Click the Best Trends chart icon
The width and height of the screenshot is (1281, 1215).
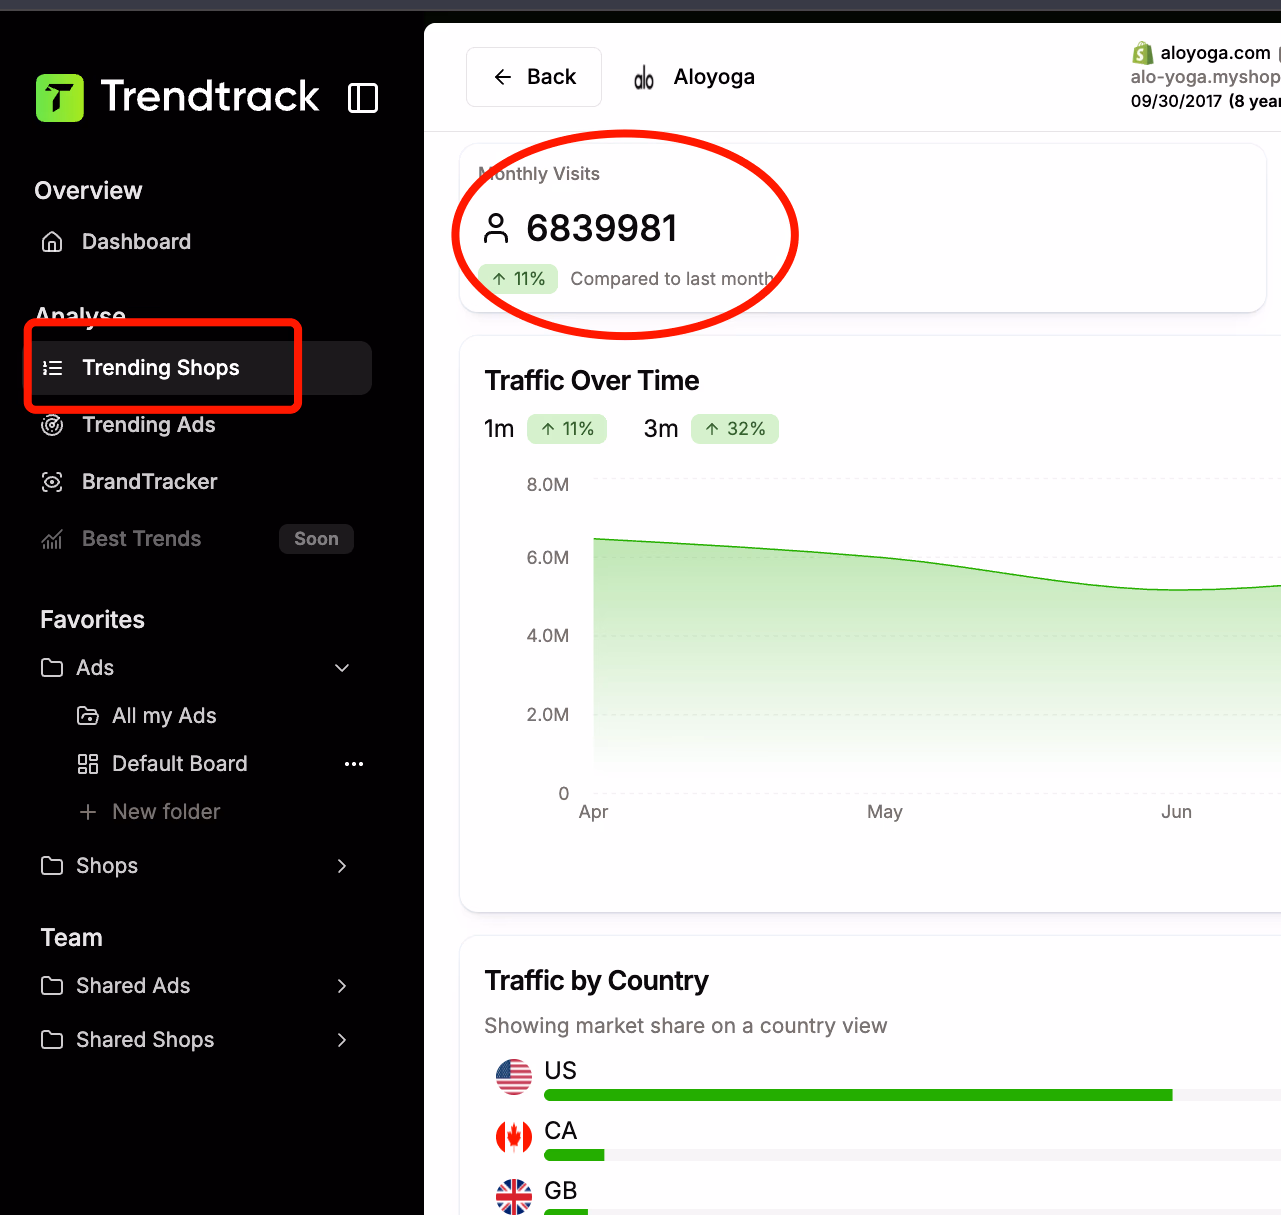click(52, 539)
